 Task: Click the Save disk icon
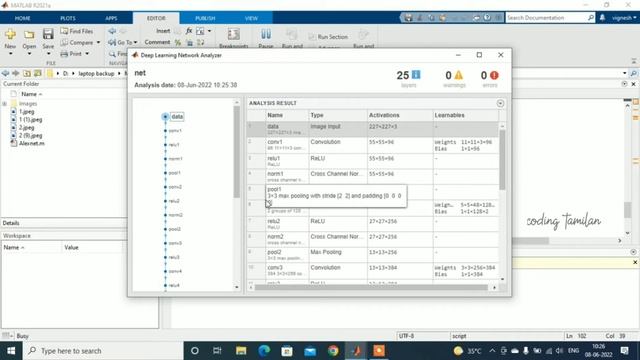(x=48, y=34)
